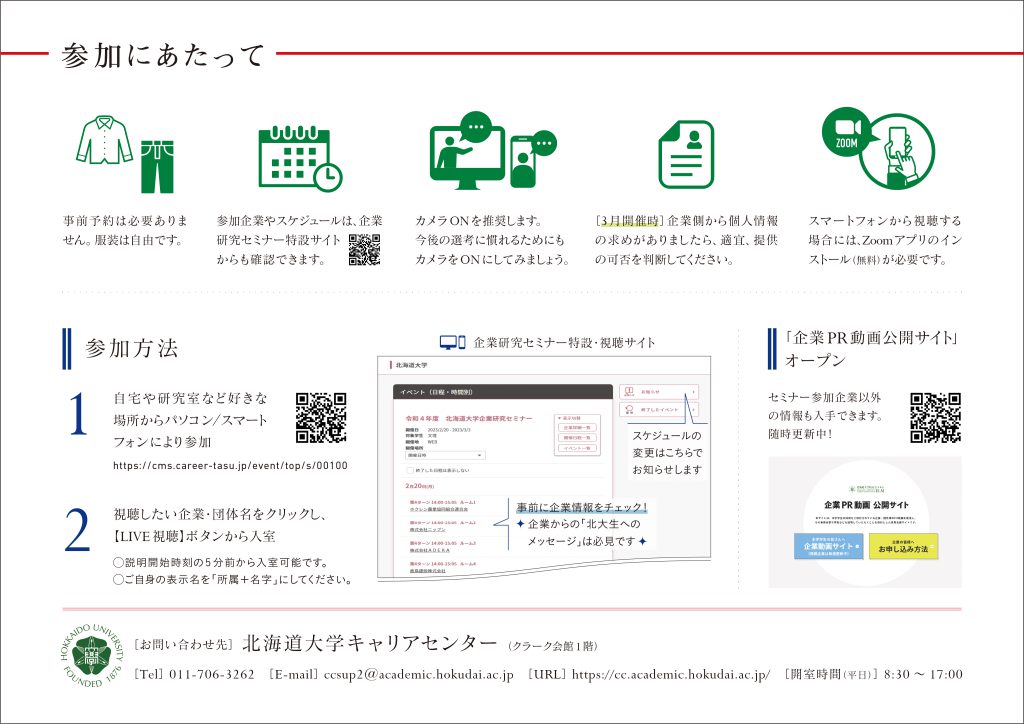
Task: Click the green ZOOM camera badge
Action: pos(846,131)
